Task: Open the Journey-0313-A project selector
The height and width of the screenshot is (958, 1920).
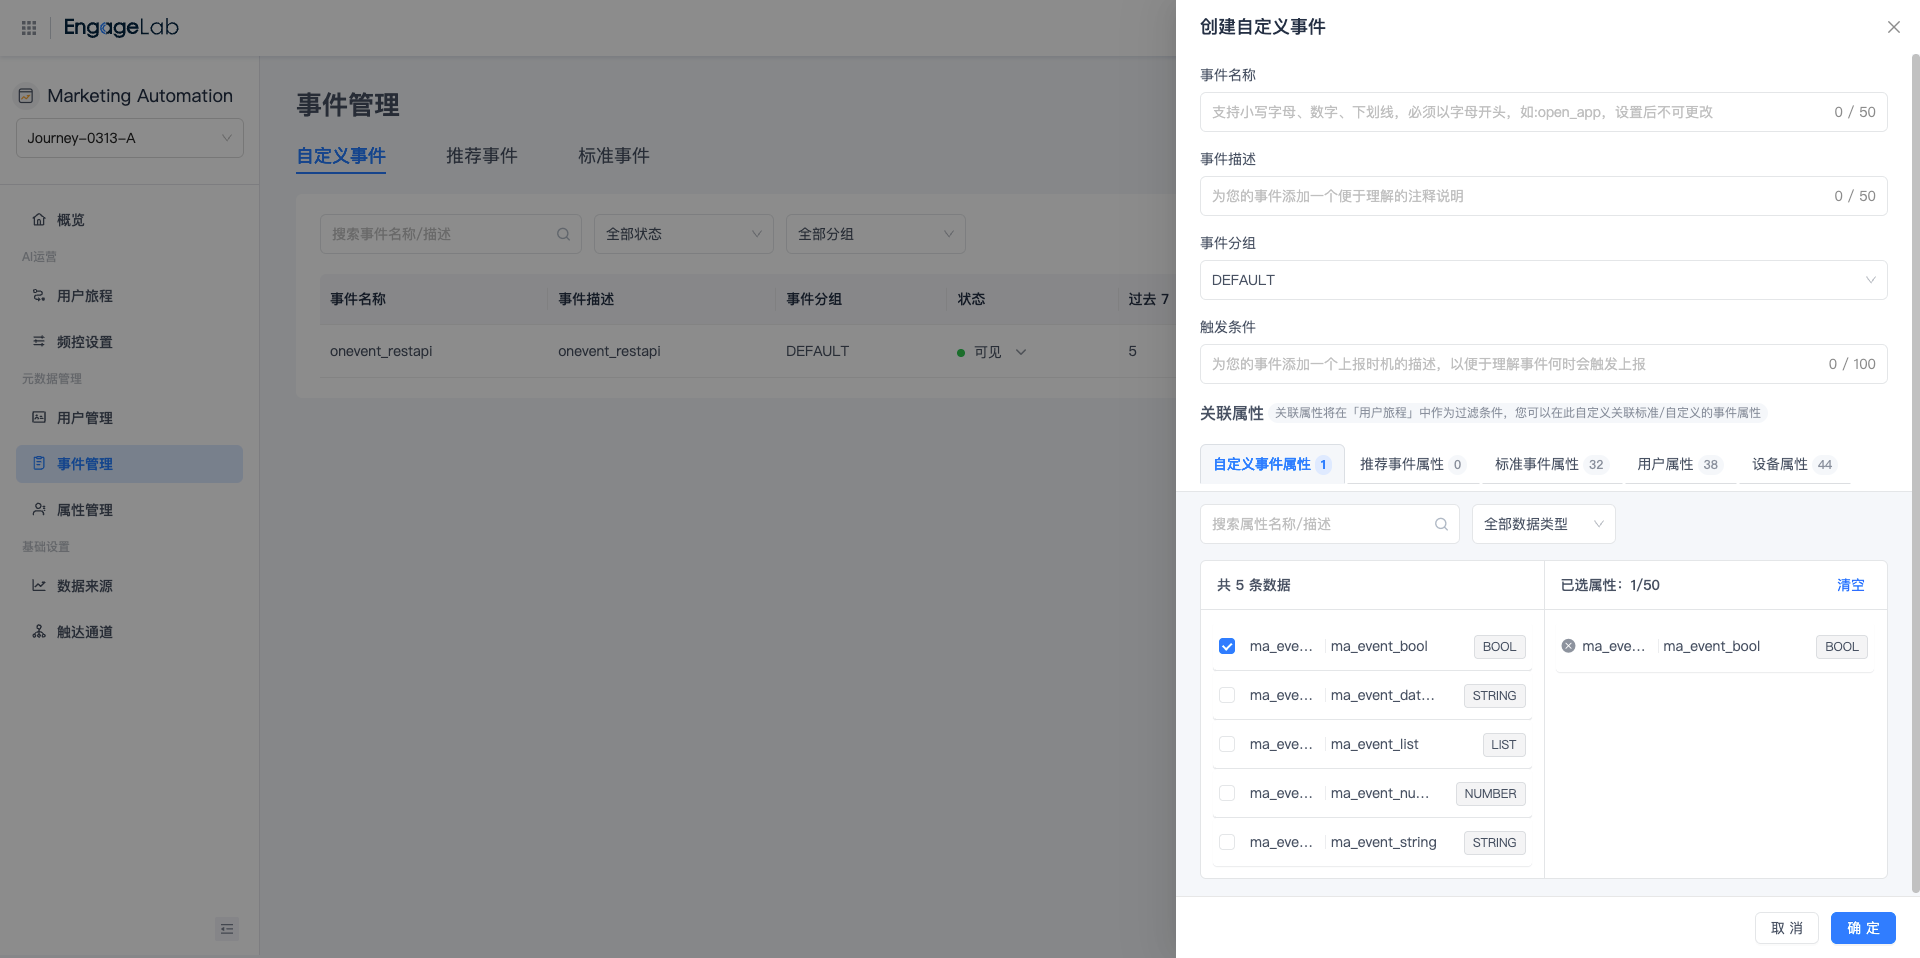Action: pyautogui.click(x=129, y=137)
